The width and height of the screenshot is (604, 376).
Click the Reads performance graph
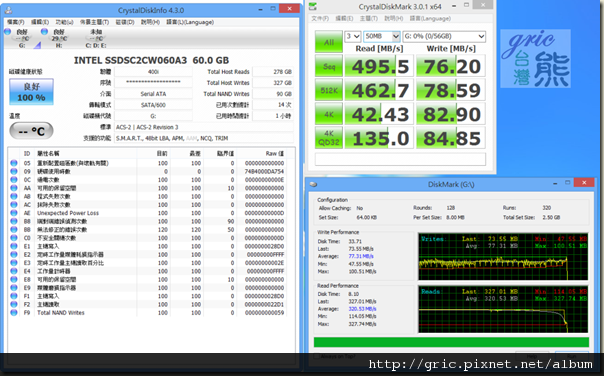pos(503,309)
